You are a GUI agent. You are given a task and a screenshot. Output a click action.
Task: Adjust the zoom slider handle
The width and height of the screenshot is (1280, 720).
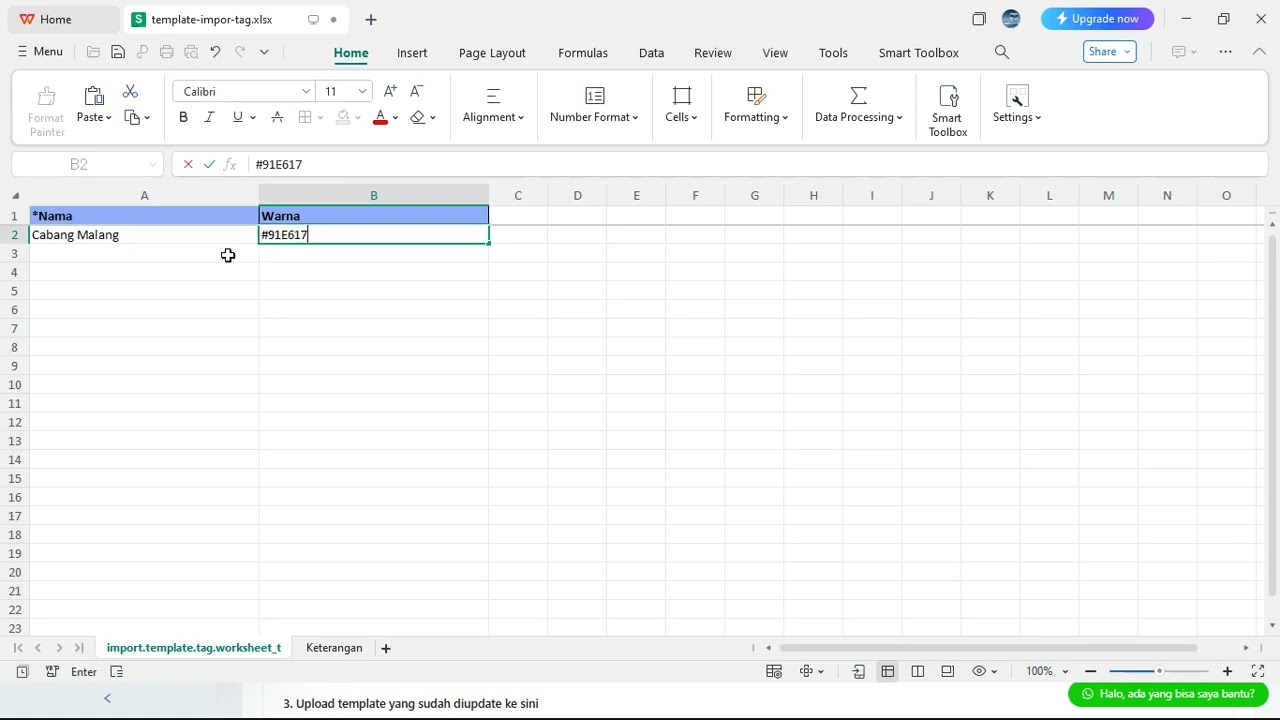(1159, 671)
